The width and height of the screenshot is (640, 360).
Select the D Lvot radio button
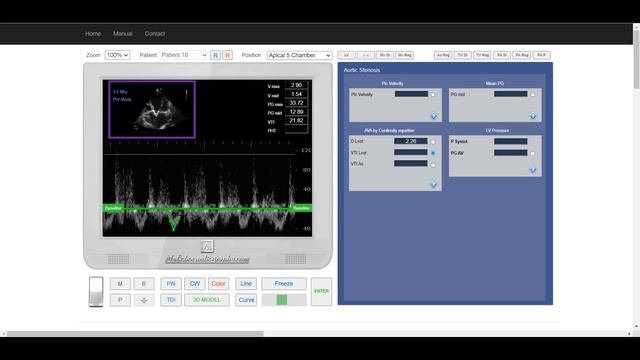tap(433, 142)
